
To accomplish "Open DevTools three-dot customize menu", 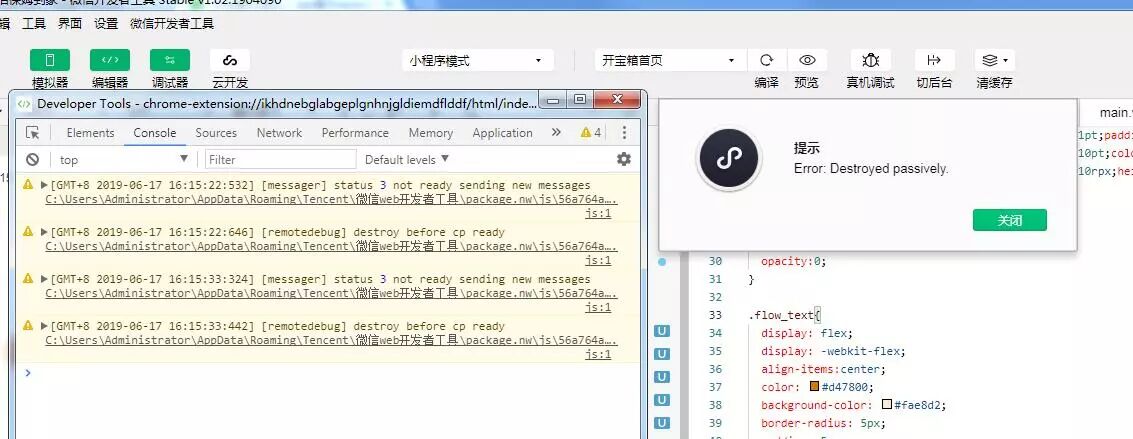I will point(624,133).
